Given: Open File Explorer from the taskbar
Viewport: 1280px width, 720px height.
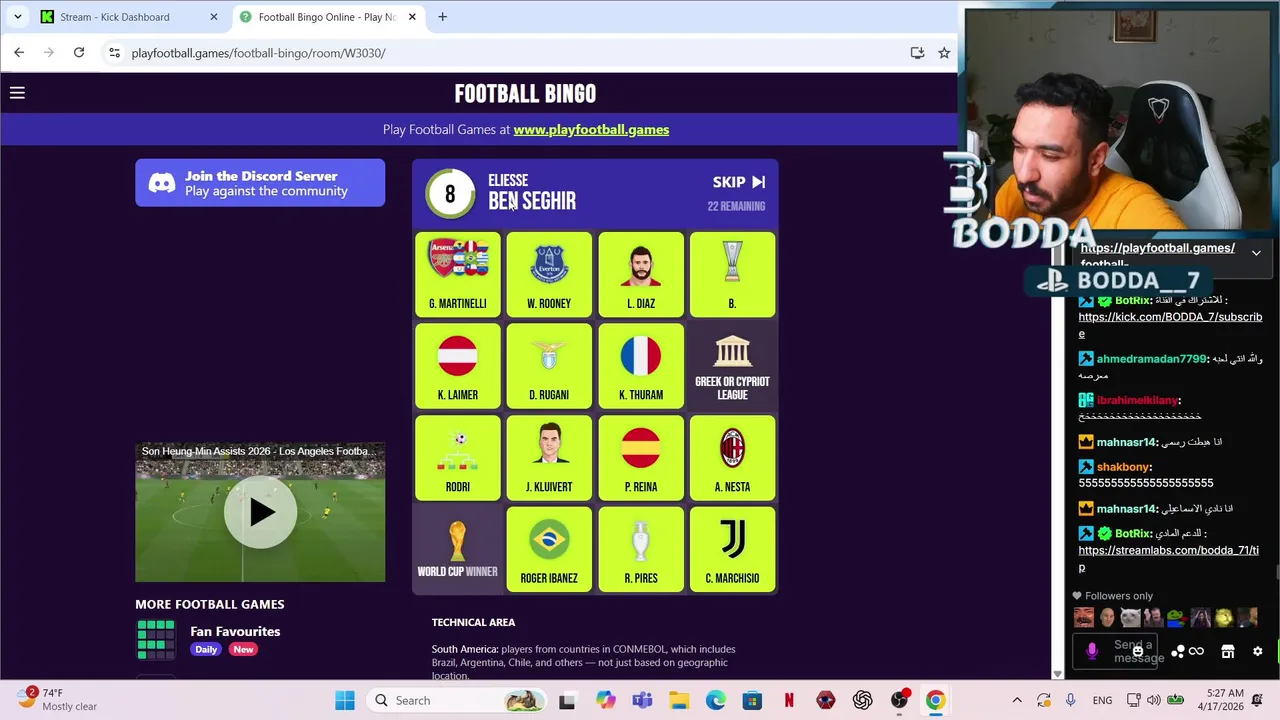Looking at the screenshot, I should [x=678, y=700].
